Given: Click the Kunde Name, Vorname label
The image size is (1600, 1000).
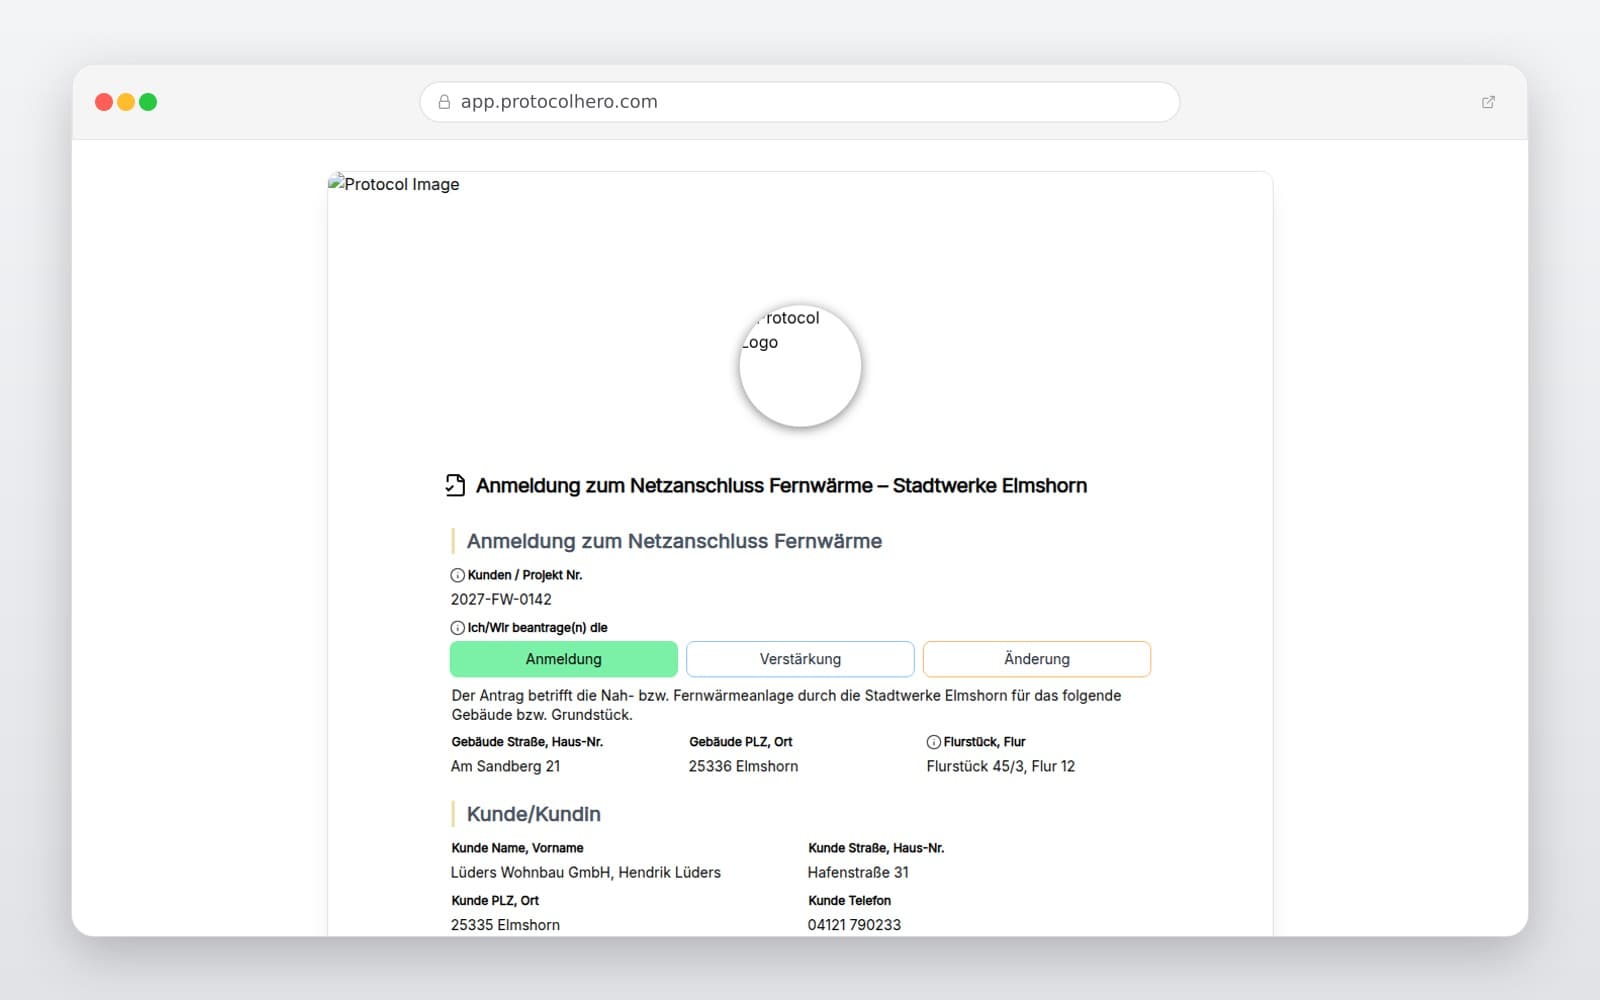Looking at the screenshot, I should point(517,848).
